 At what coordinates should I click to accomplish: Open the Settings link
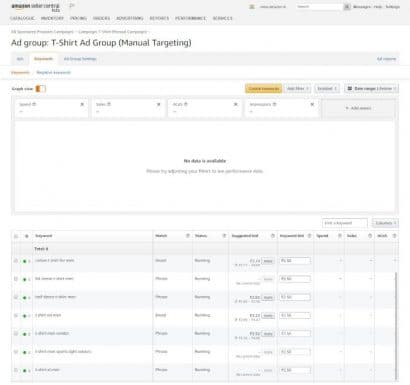393,7
